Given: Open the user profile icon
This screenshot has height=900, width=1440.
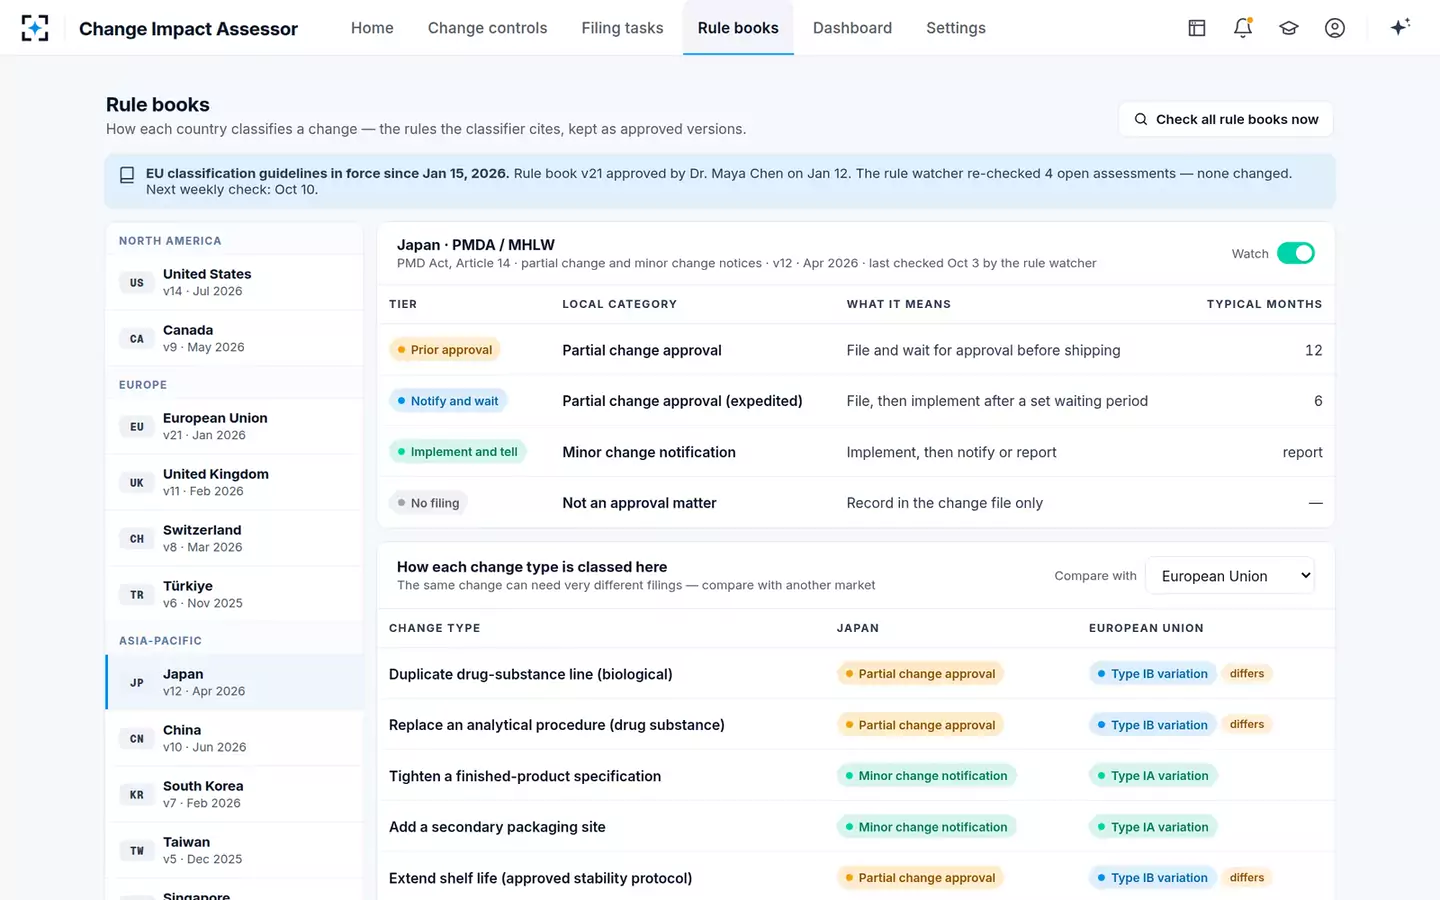Looking at the screenshot, I should pyautogui.click(x=1335, y=28).
